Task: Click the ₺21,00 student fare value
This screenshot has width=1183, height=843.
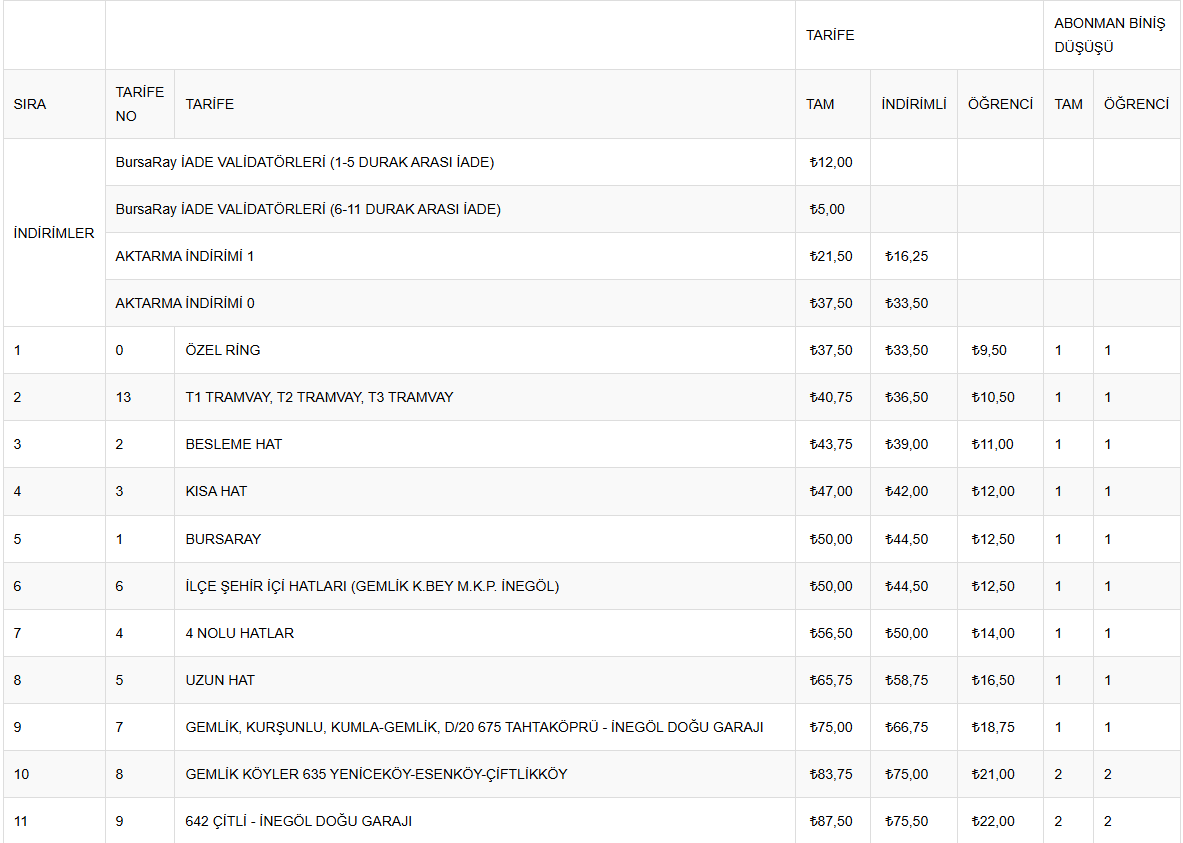Action: point(993,774)
